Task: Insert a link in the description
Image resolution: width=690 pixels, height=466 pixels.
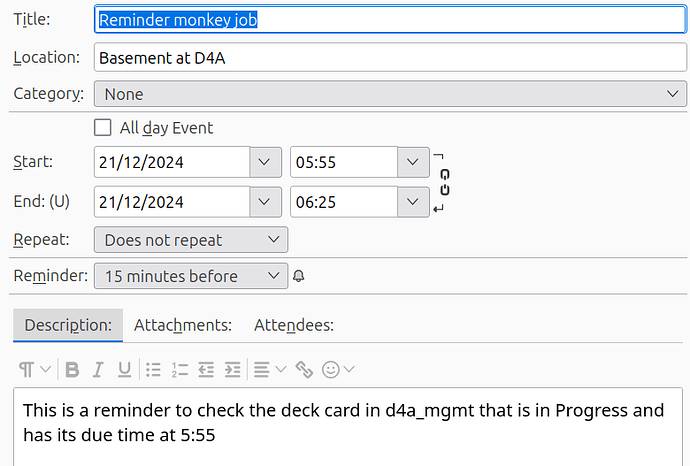Action: [x=304, y=369]
